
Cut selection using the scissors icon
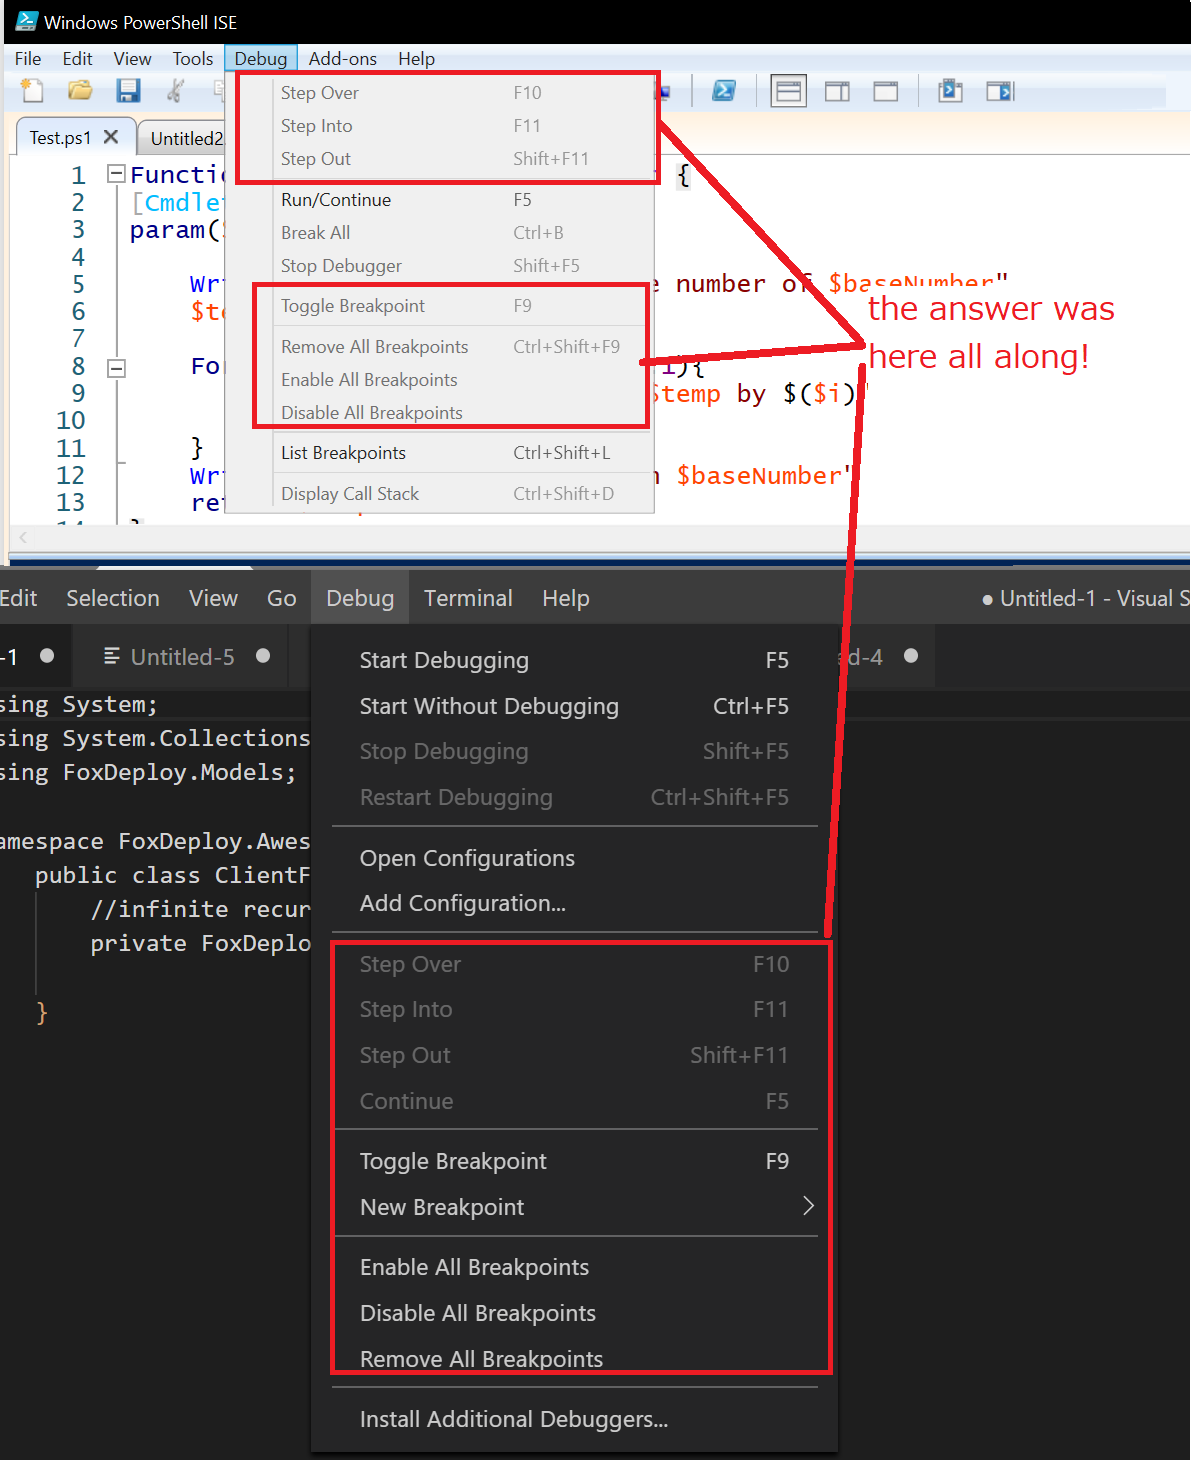point(175,91)
